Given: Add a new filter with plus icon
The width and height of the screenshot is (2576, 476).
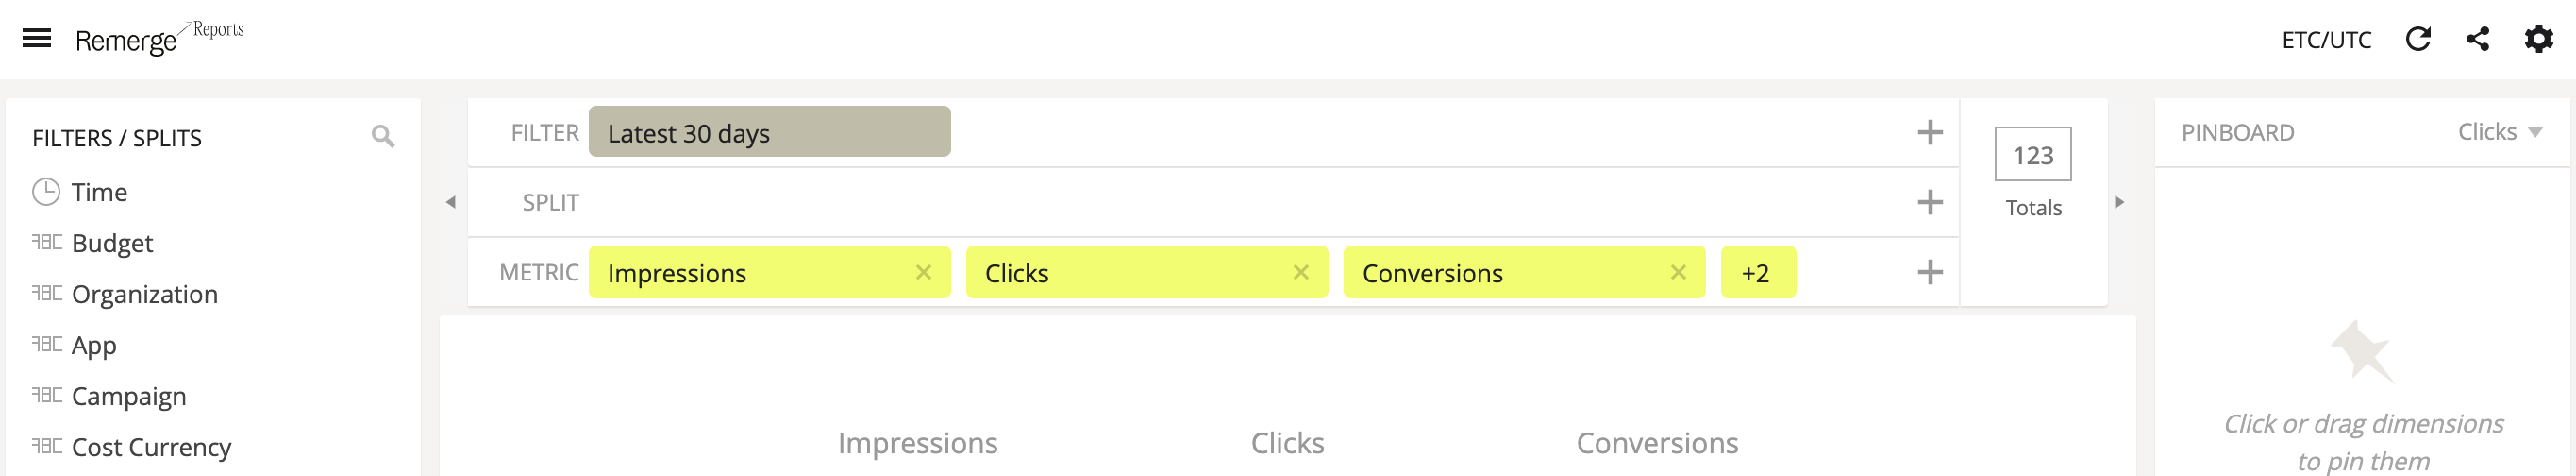Looking at the screenshot, I should click(1929, 132).
